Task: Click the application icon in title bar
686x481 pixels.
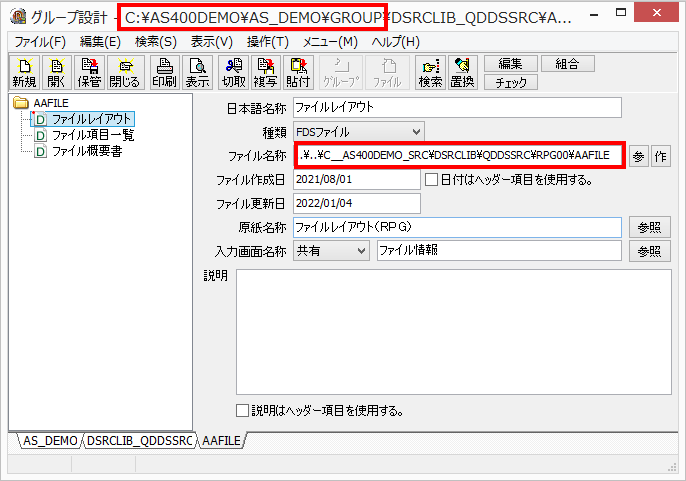Action: 18,17
